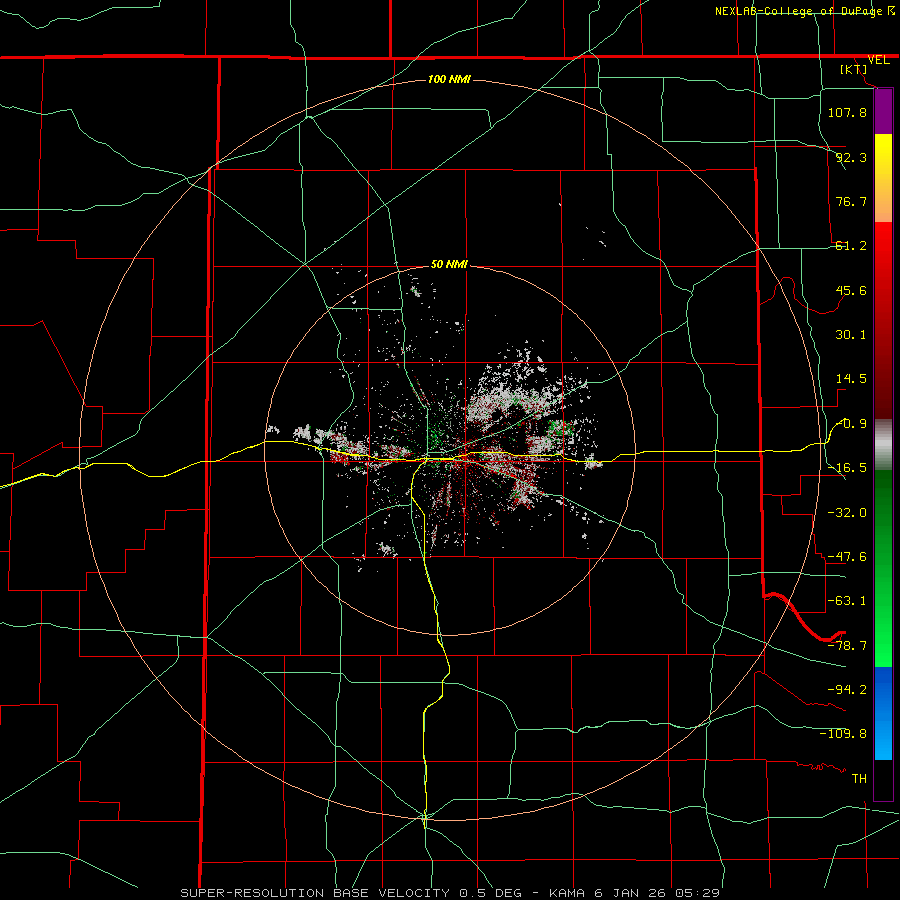Click the TH label in the legend
The image size is (900, 900).
[859, 778]
